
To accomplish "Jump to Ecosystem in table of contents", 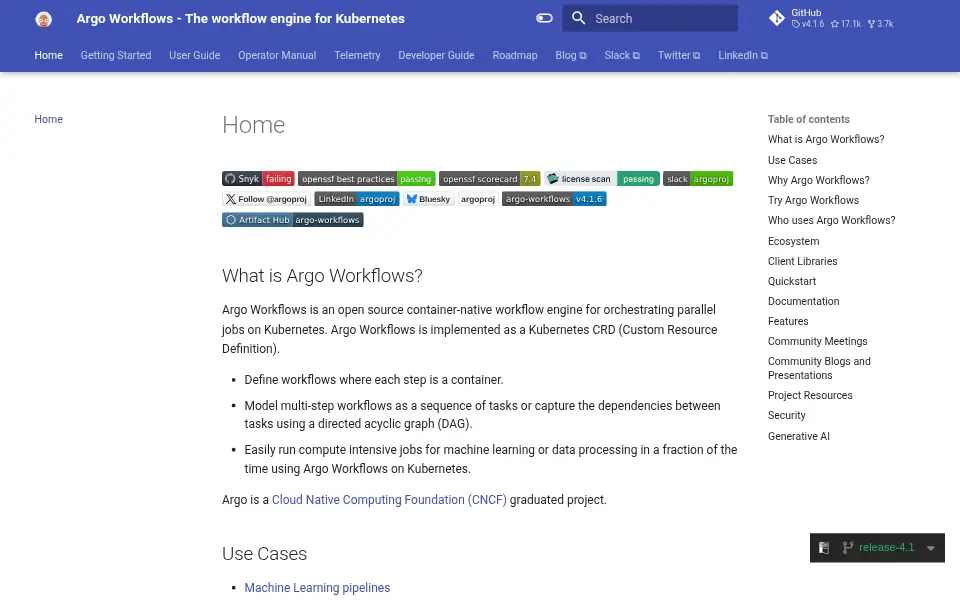I will pos(793,241).
